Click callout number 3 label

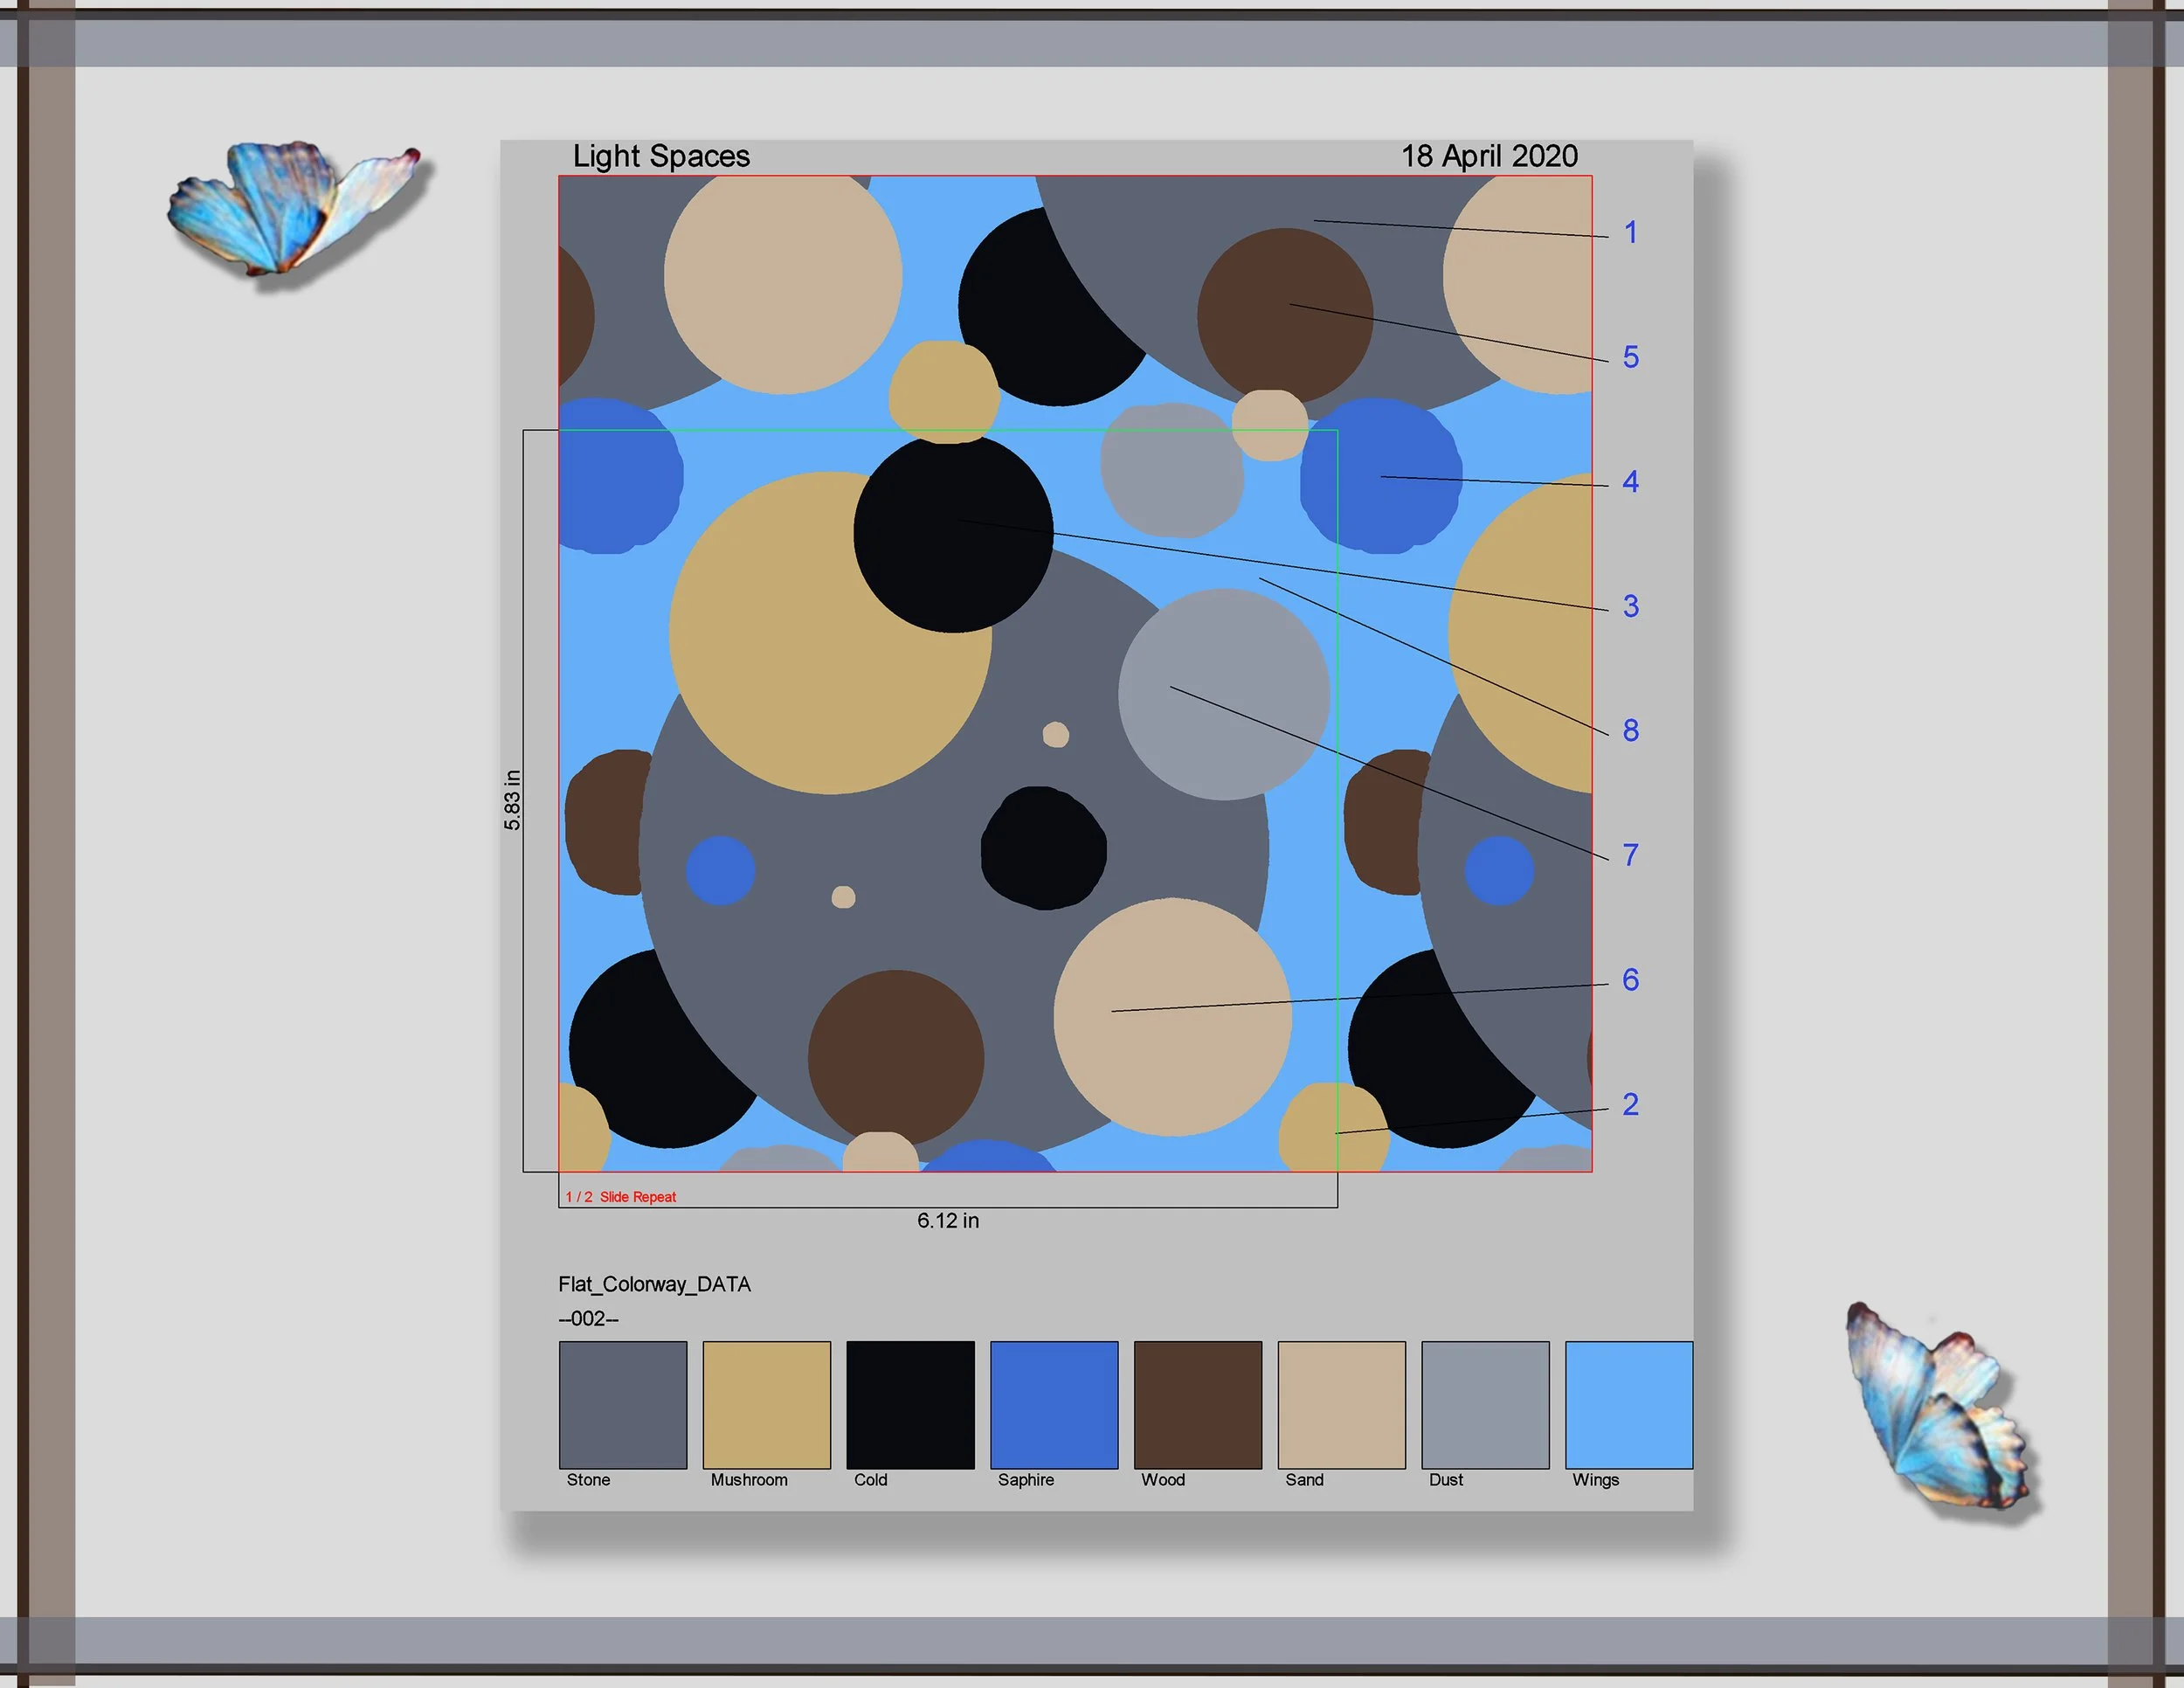point(1630,606)
